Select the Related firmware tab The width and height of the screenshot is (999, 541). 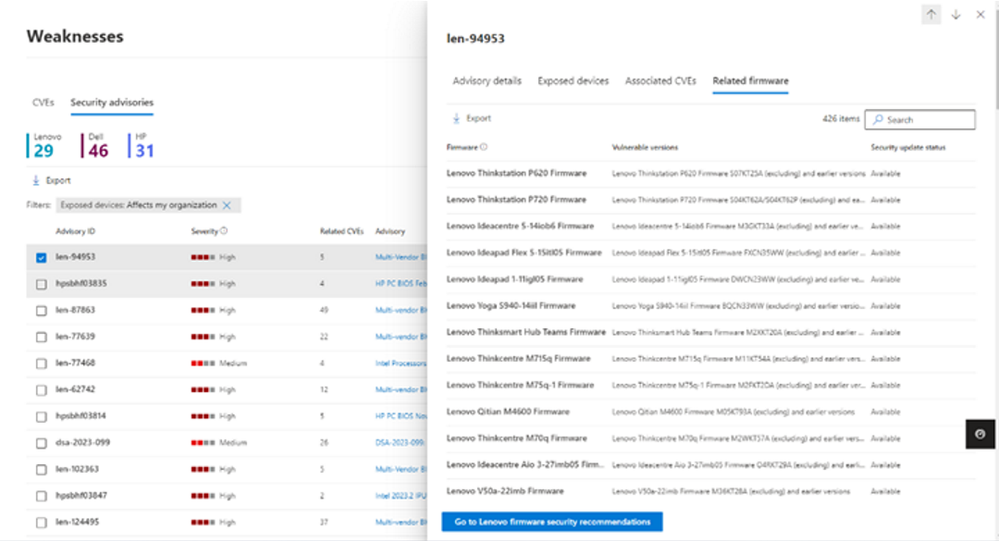pos(751,81)
